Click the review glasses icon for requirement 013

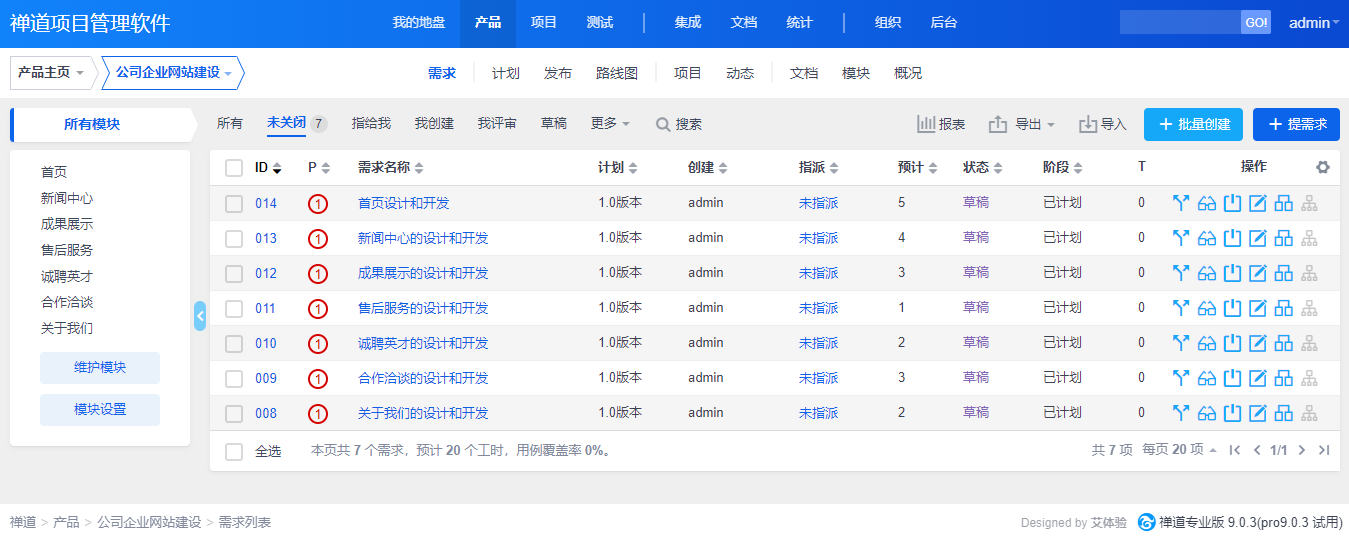click(1207, 239)
